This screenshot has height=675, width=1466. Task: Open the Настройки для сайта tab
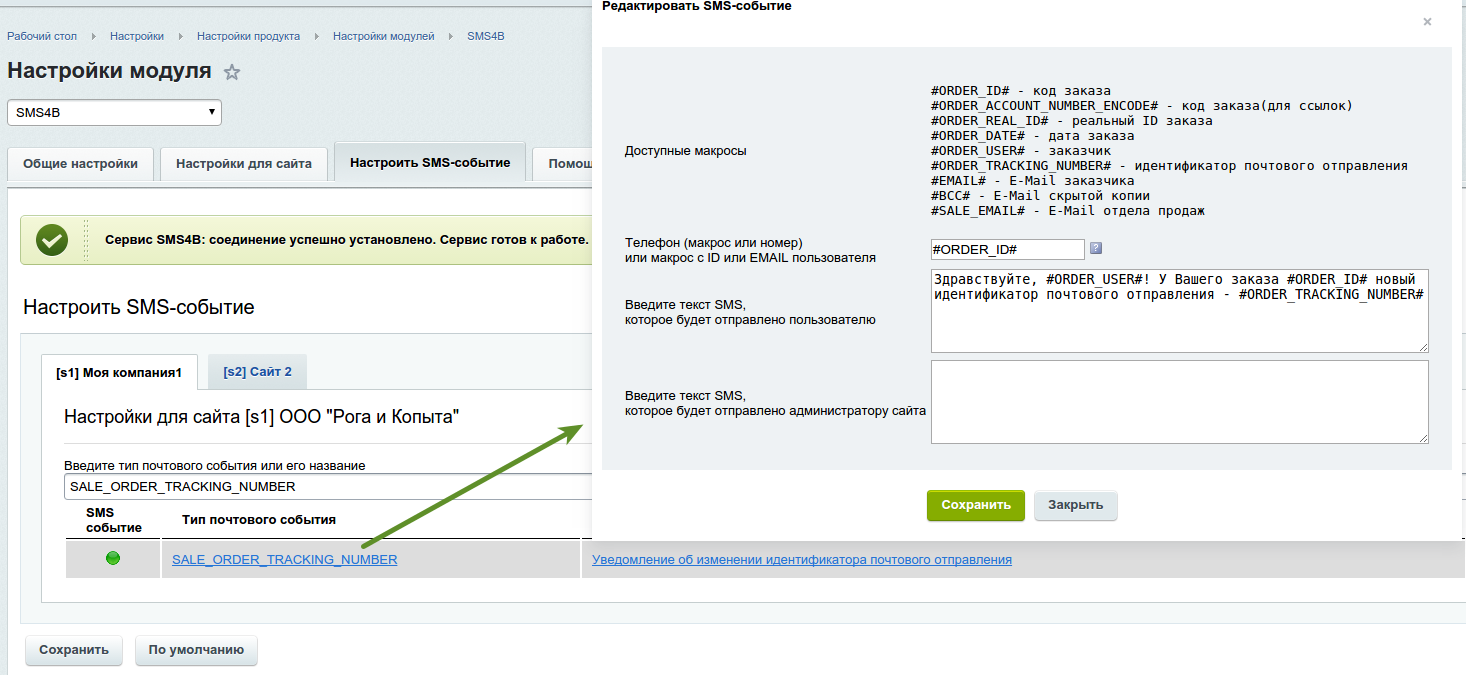coord(244,163)
